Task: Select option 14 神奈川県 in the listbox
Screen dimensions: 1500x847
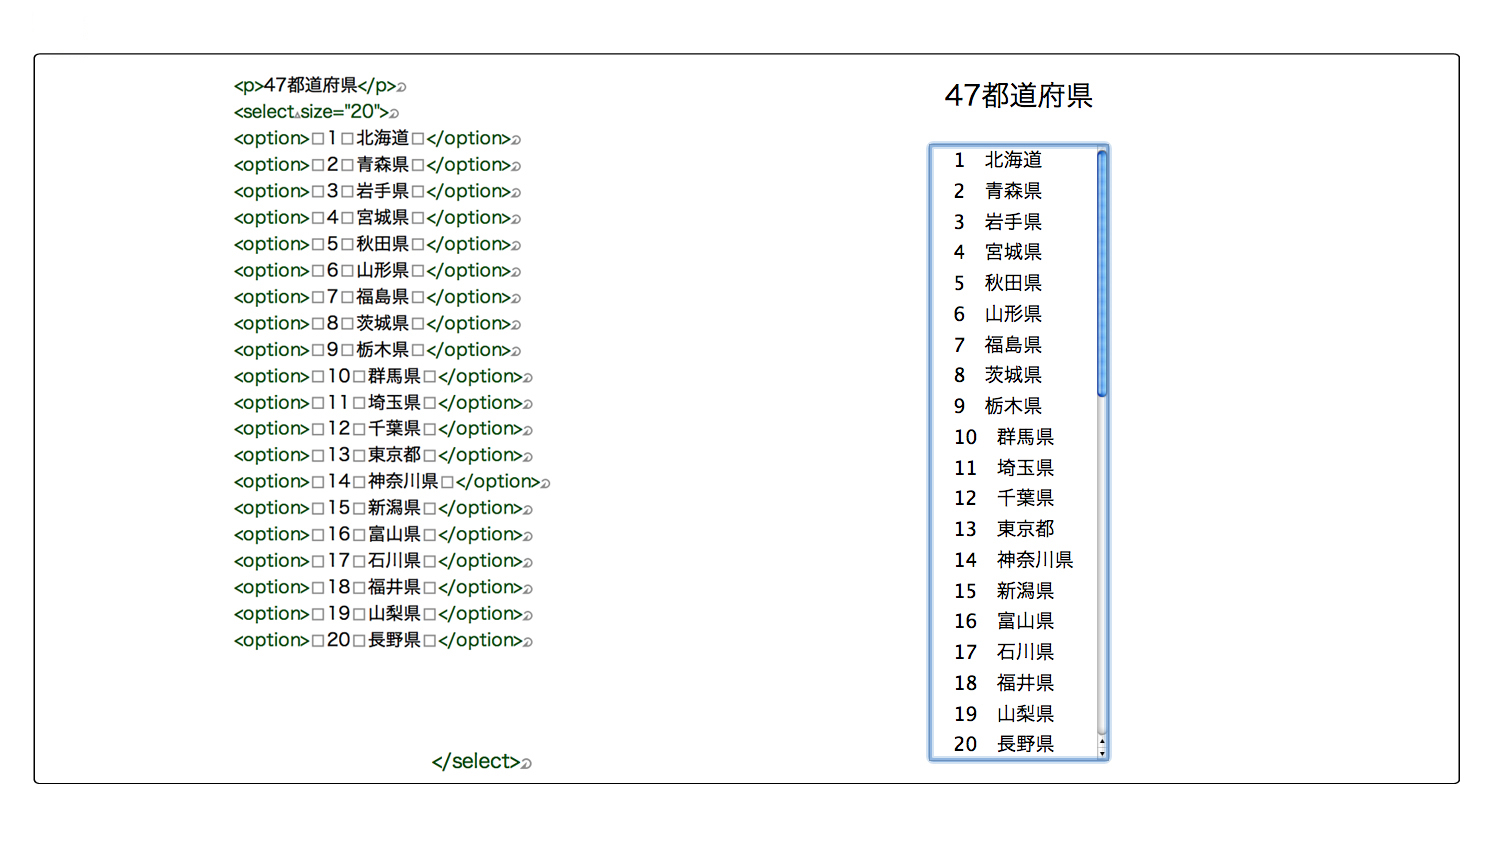Action: click(1013, 560)
